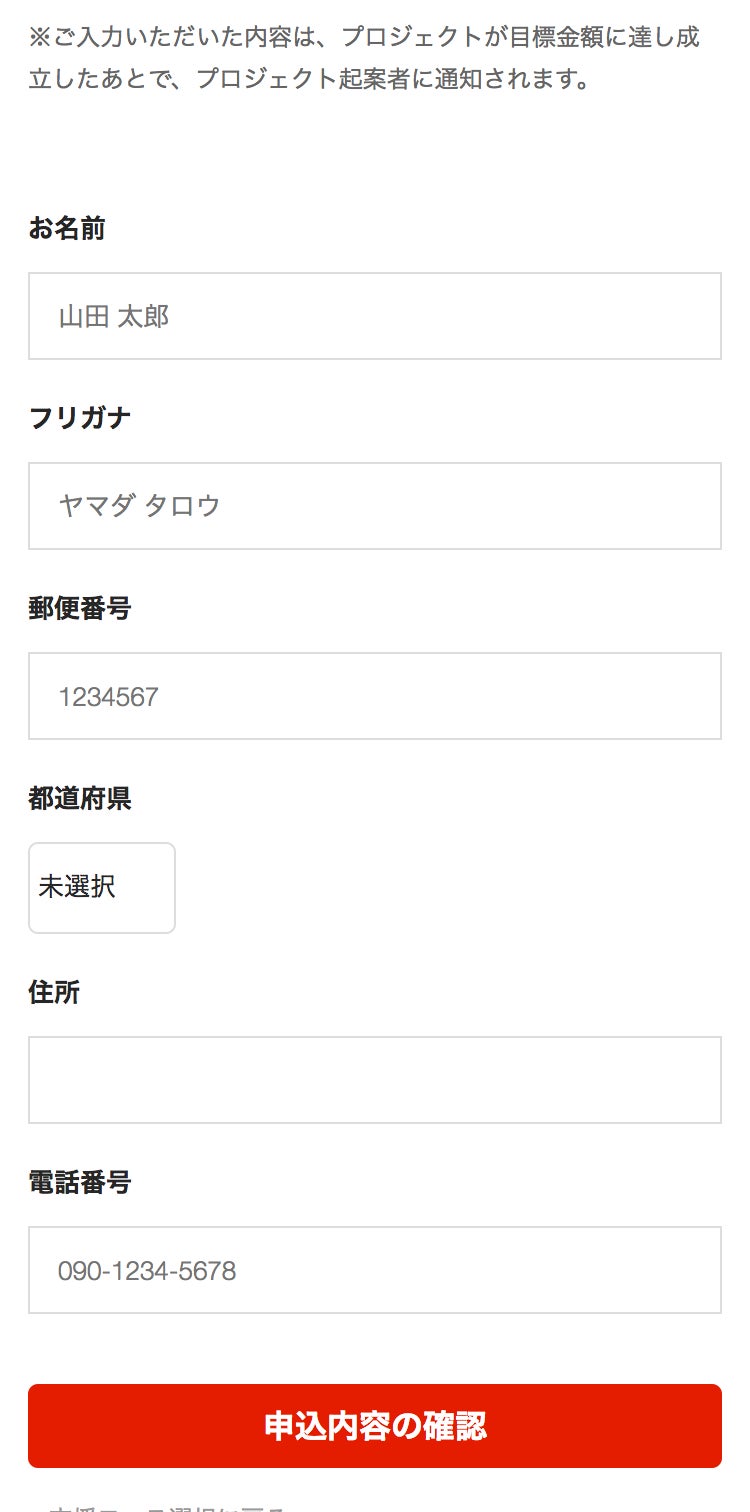Click the 郵便番号 postal code field
The image size is (750, 1512).
pyautogui.click(x=375, y=696)
